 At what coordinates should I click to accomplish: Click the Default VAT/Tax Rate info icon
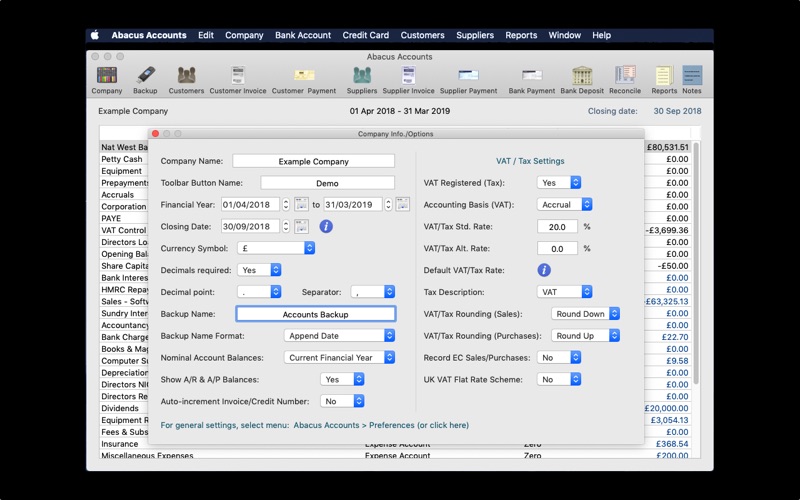(x=544, y=270)
